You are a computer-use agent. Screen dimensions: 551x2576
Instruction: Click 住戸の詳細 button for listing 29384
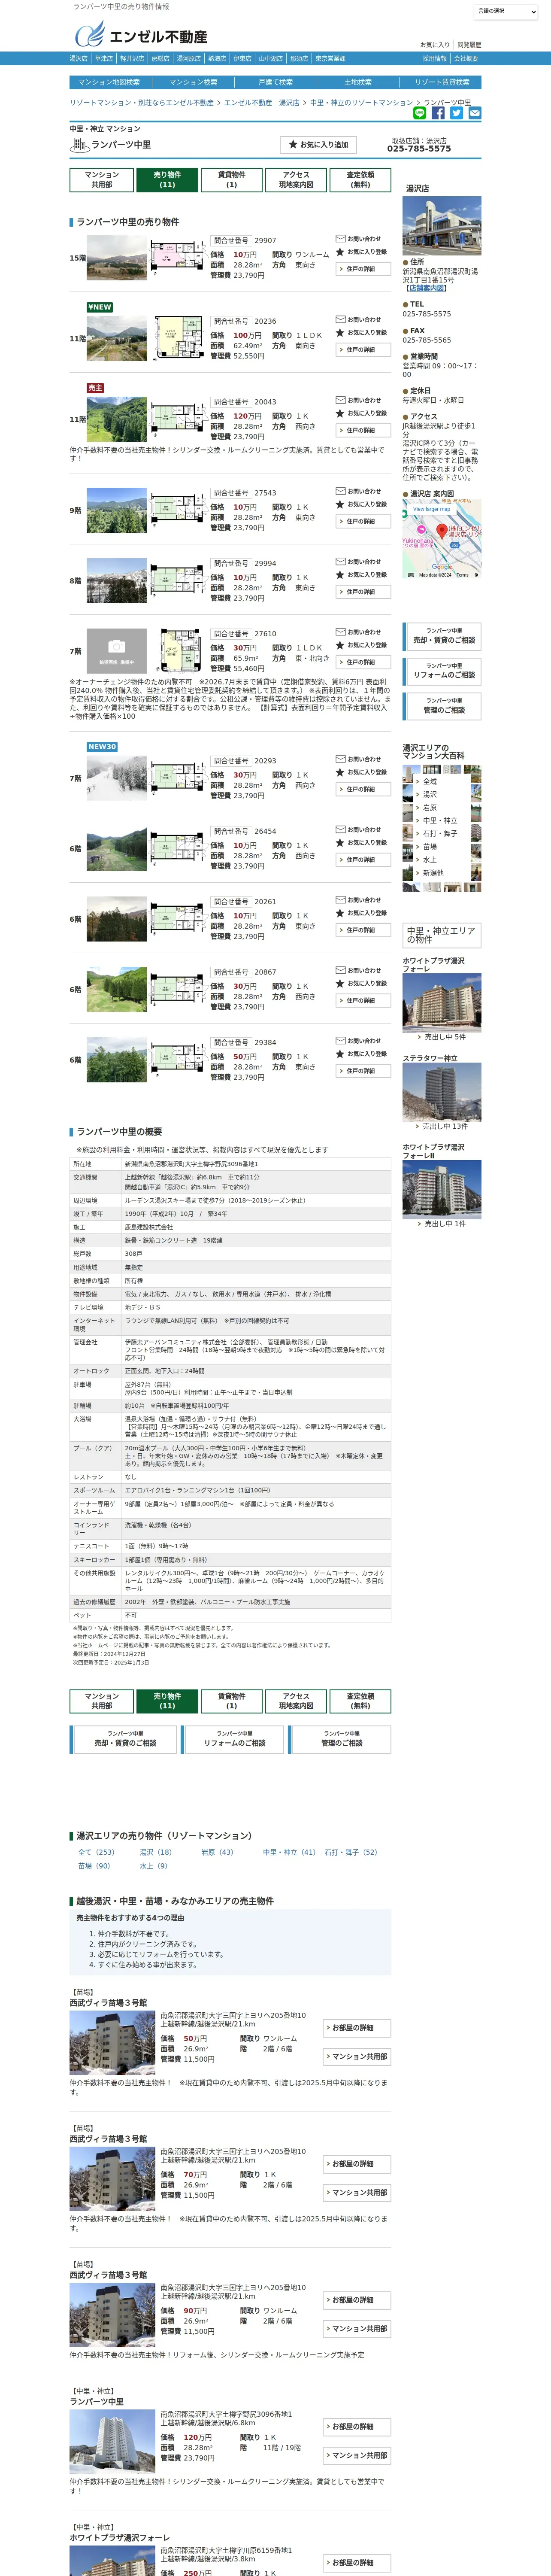click(x=362, y=1071)
